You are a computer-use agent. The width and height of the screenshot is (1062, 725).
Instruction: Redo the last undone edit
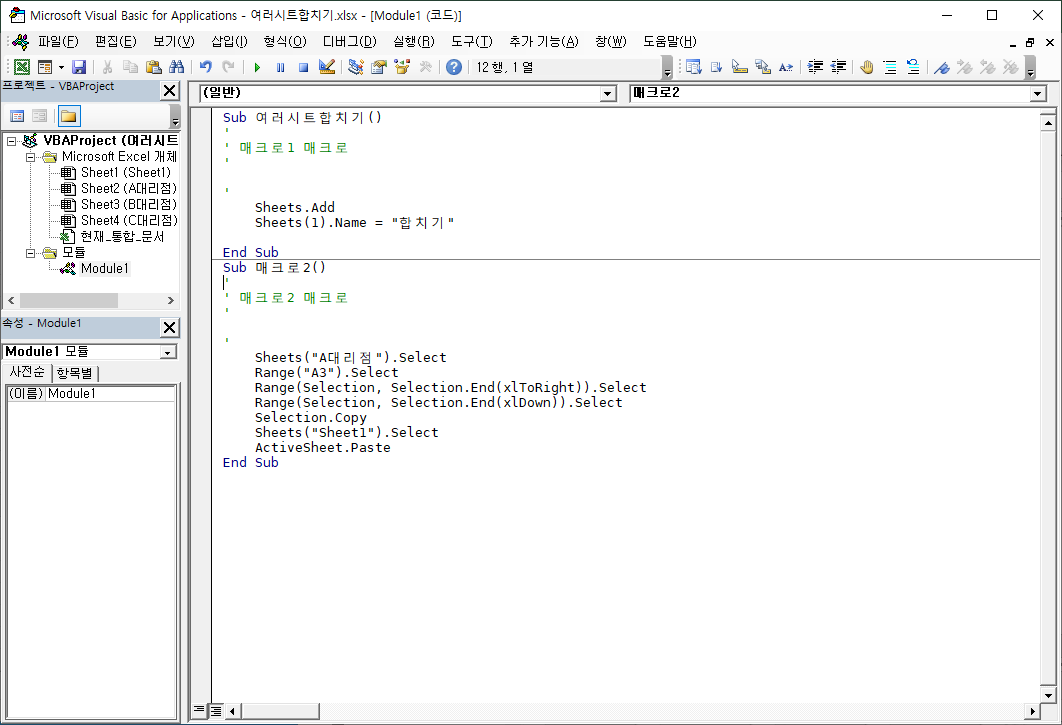click(x=229, y=67)
